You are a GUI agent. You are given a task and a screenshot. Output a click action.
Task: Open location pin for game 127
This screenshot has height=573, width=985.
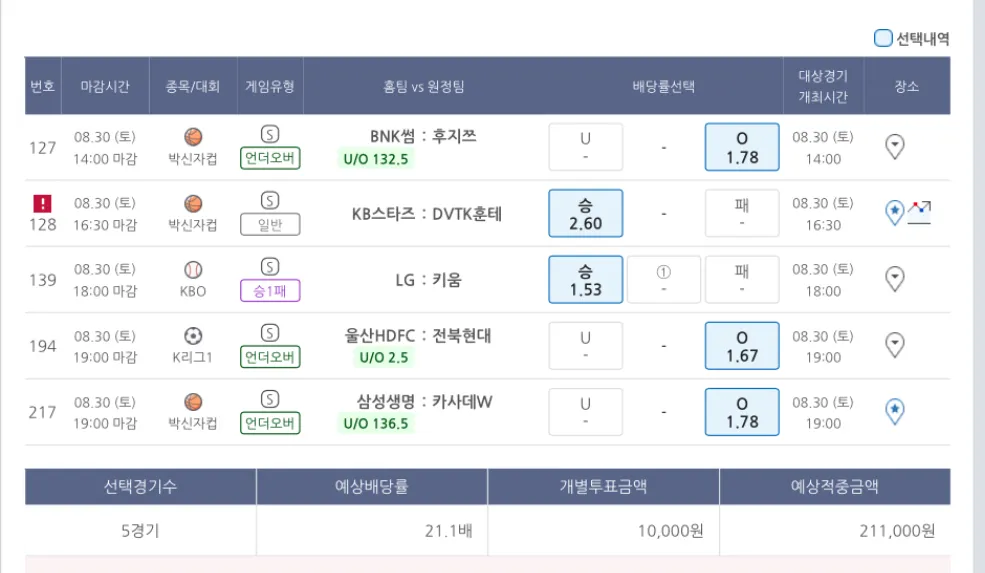[896, 147]
